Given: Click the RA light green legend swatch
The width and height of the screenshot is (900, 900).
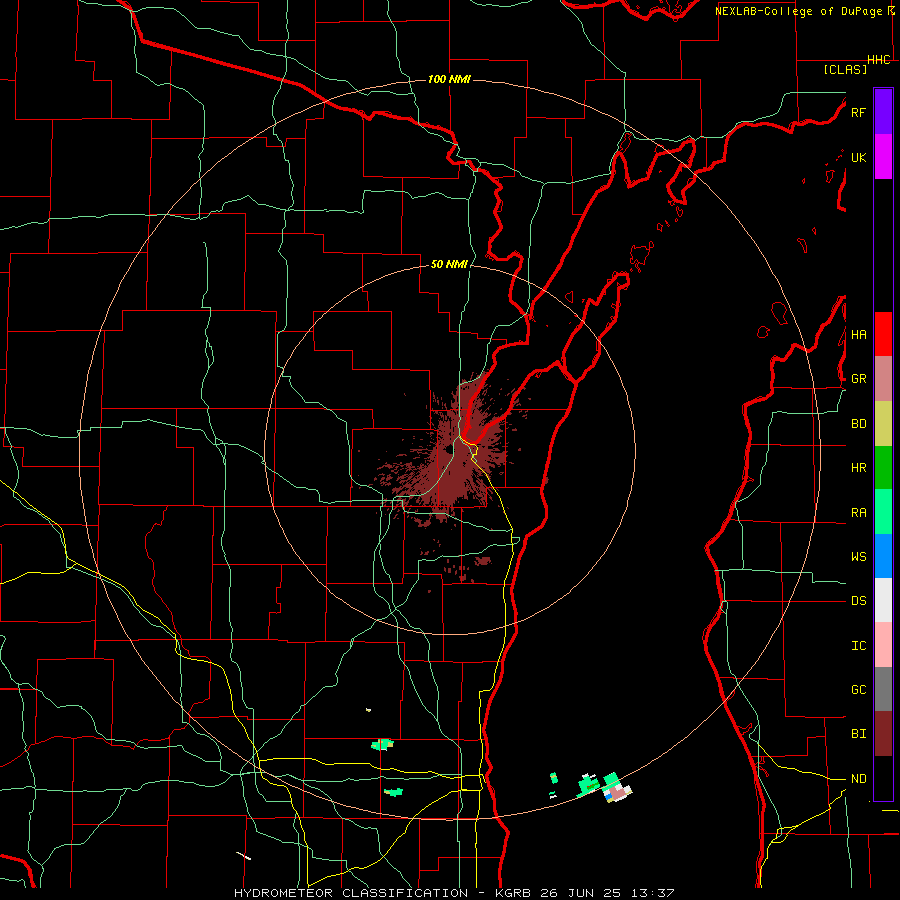Looking at the screenshot, I should (883, 512).
